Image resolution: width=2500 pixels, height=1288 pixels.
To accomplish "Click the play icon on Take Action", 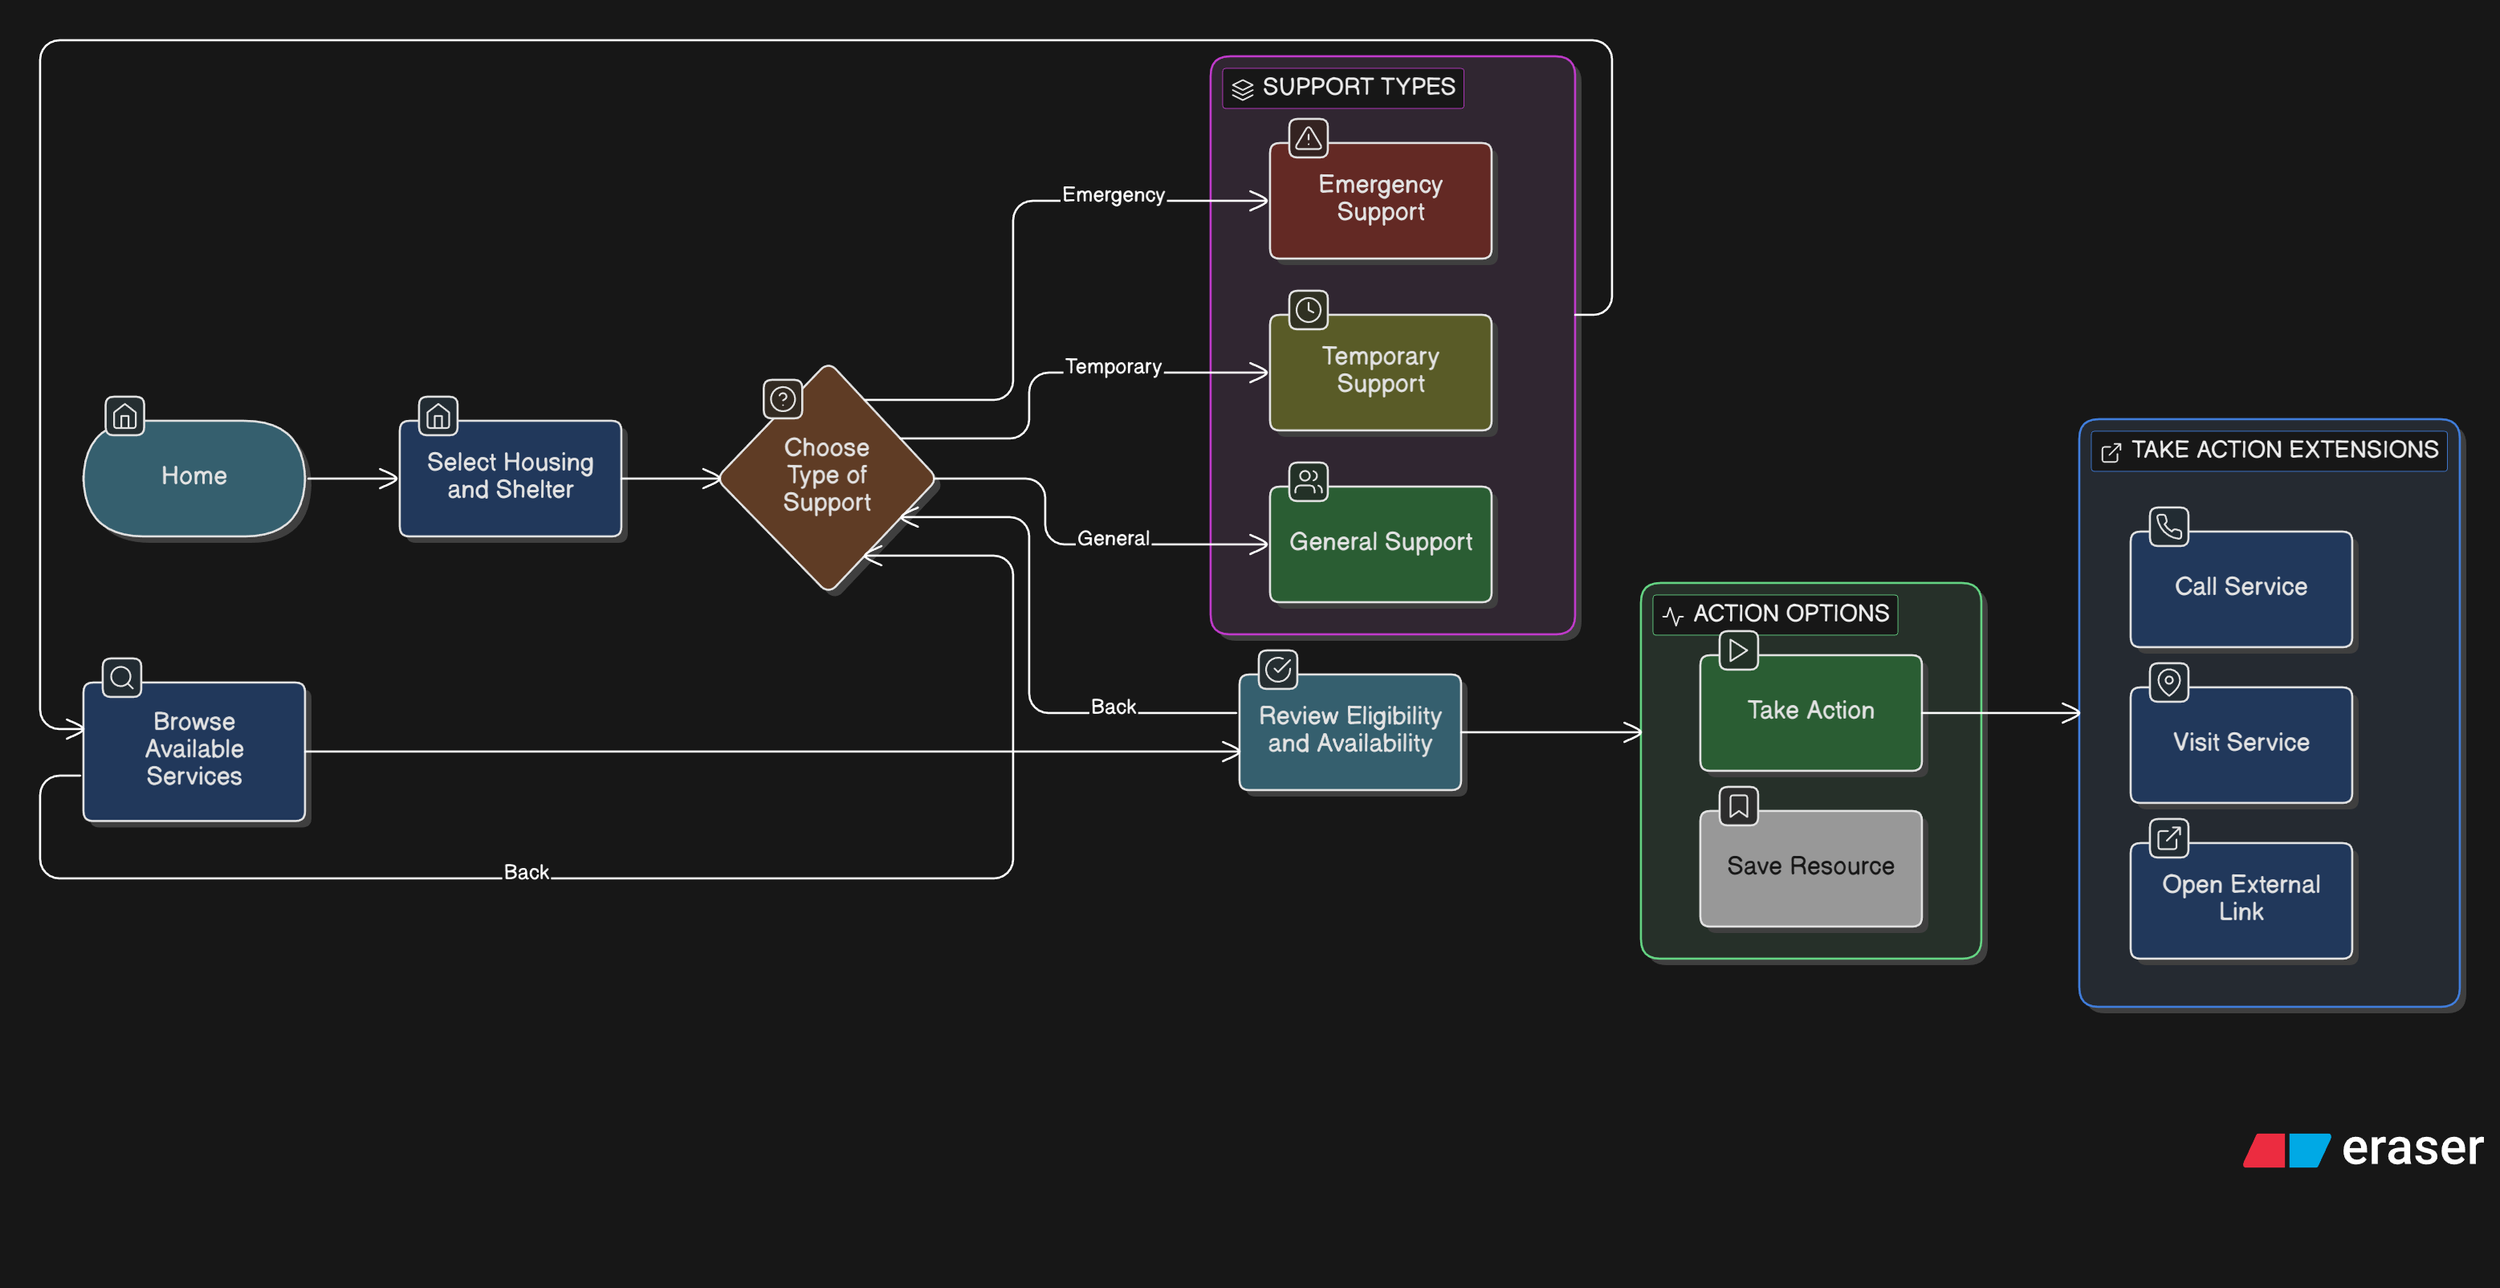I will [x=1739, y=651].
